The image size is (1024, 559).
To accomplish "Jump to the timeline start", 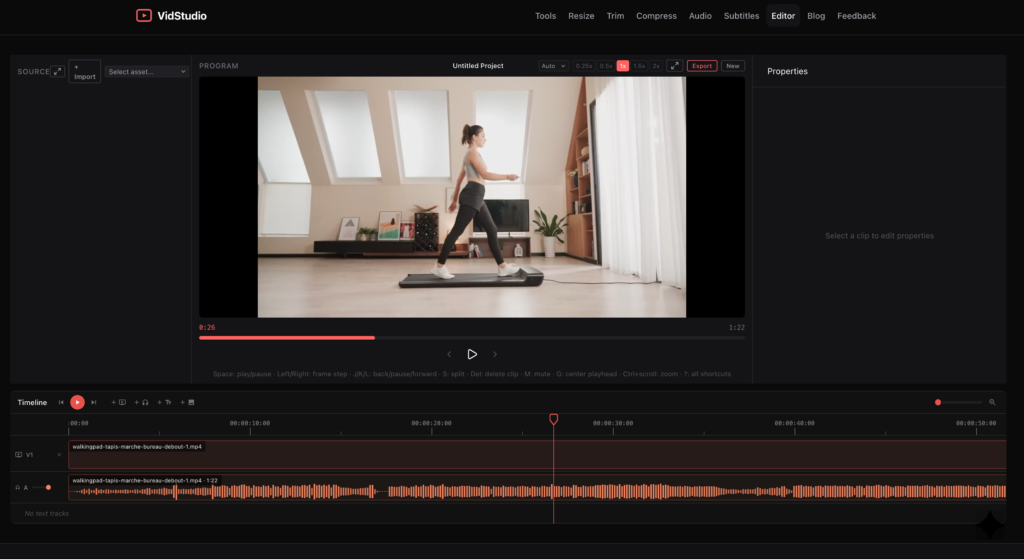I will click(61, 402).
